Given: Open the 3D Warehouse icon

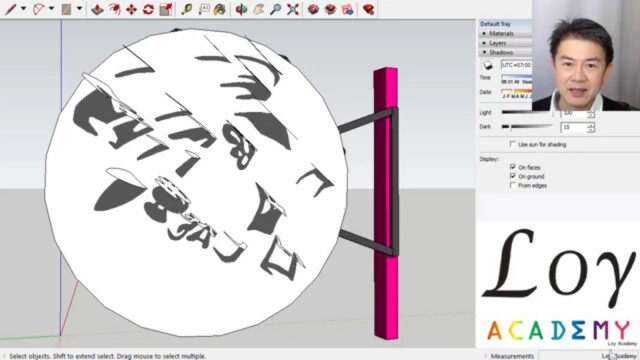Looking at the screenshot, I should [x=313, y=9].
